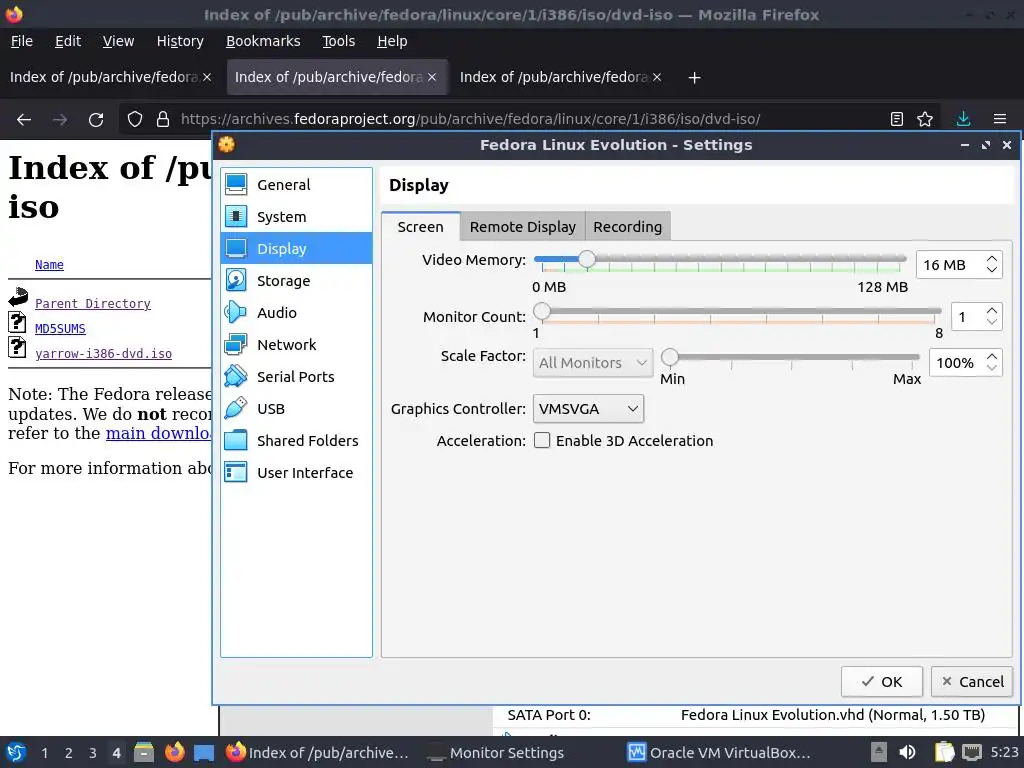Click the Display monitor icon in sidebar
The image size is (1024, 768).
click(x=236, y=248)
